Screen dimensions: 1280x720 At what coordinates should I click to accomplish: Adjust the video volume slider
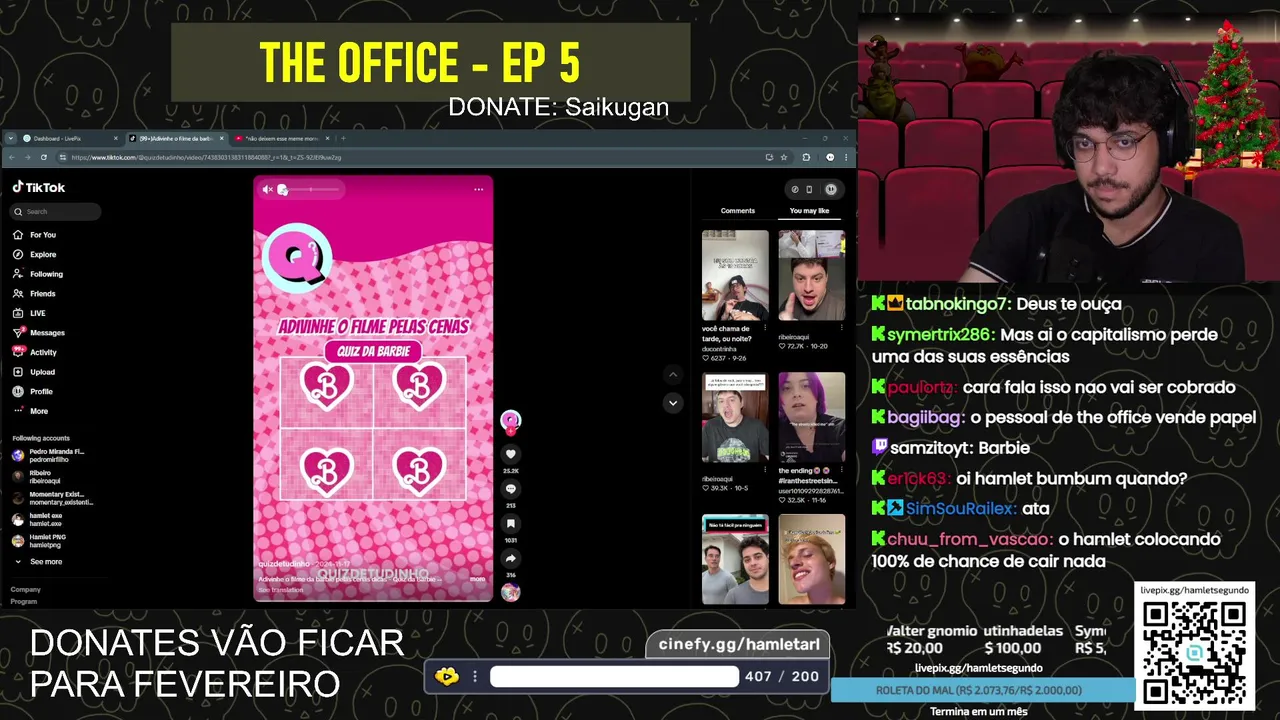(x=308, y=189)
